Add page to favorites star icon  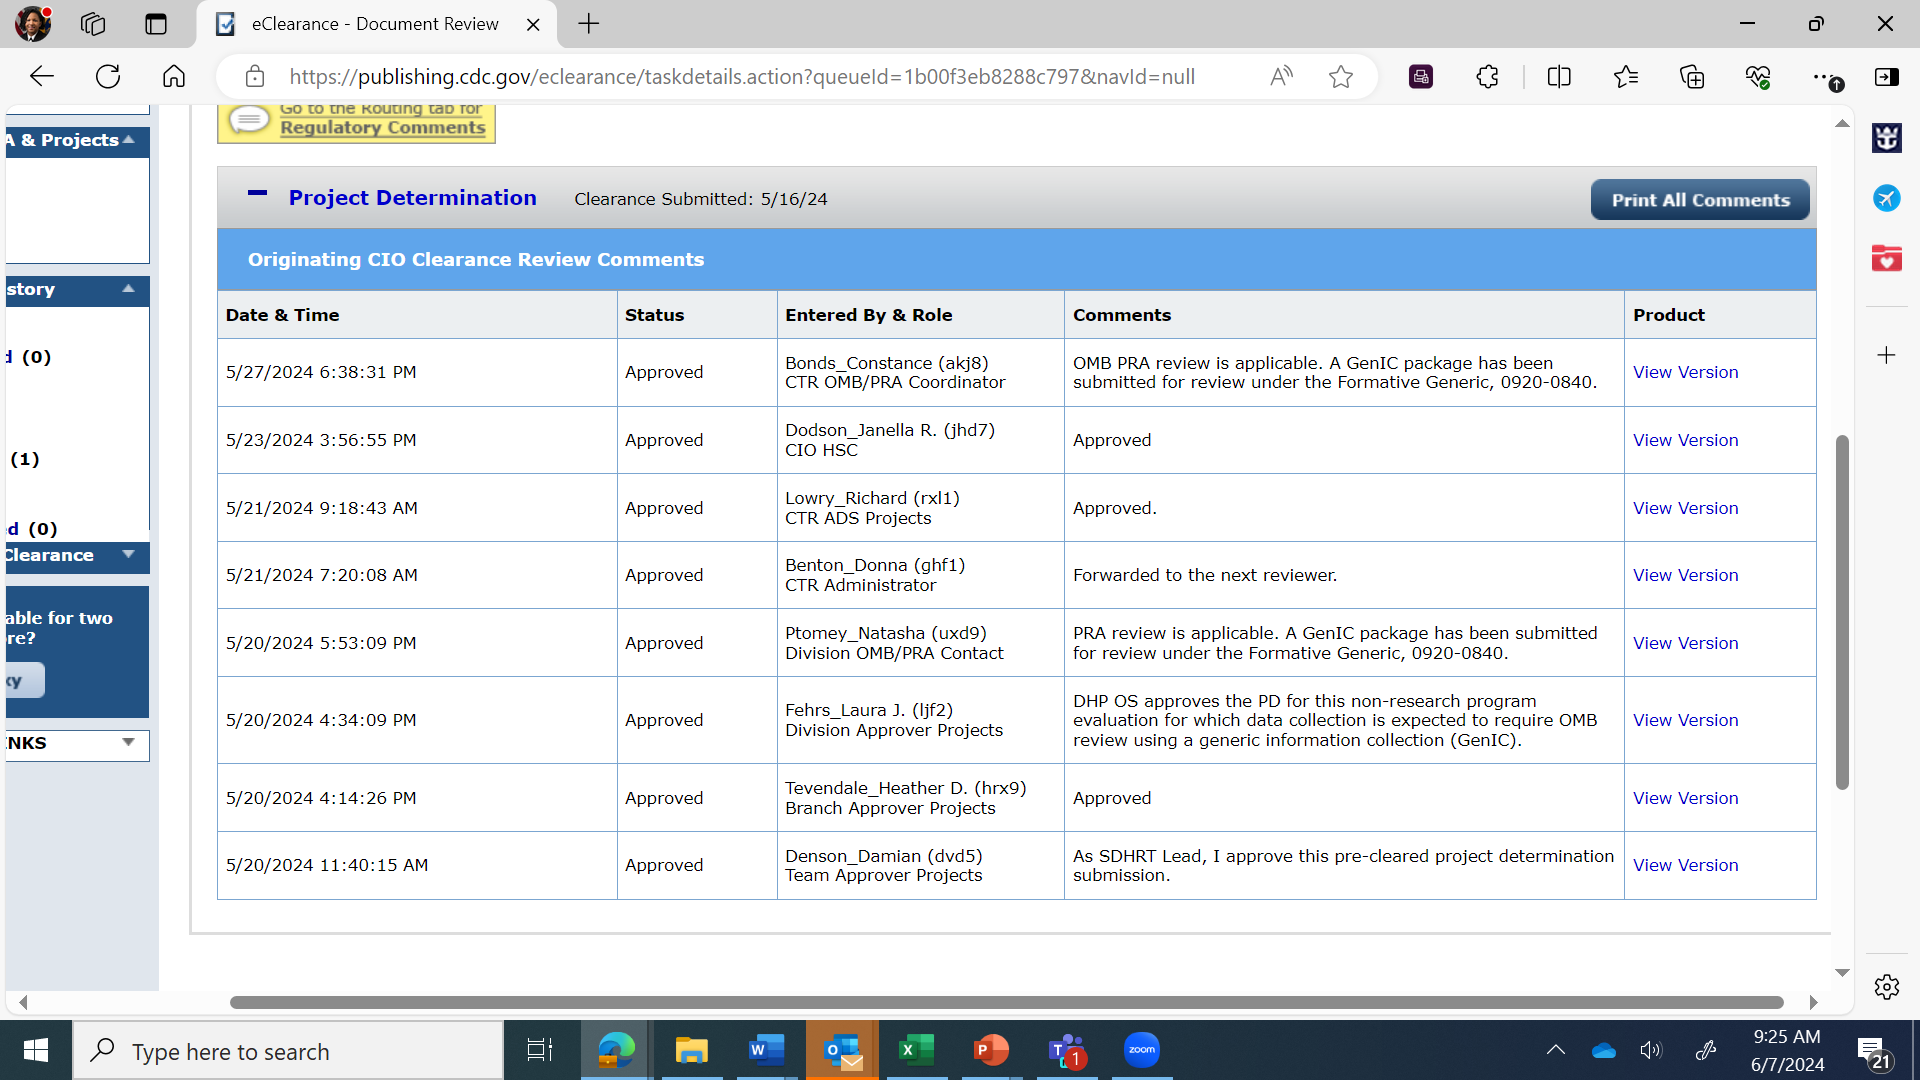1341,77
